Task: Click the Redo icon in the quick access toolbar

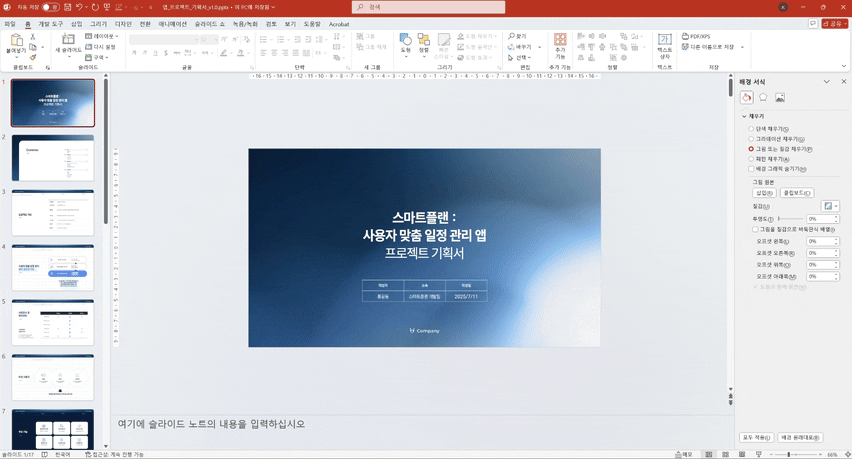Action: point(95,7)
